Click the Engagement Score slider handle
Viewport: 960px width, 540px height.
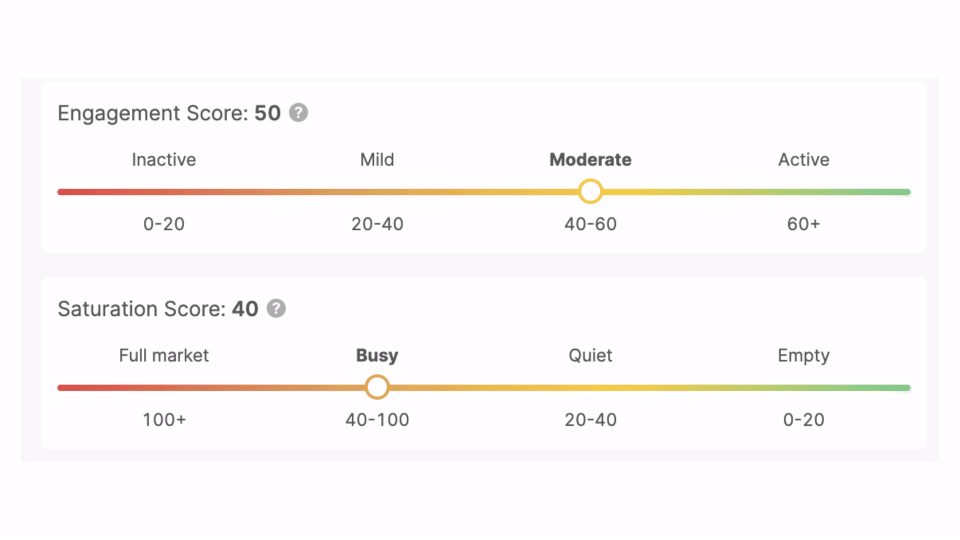click(x=590, y=191)
